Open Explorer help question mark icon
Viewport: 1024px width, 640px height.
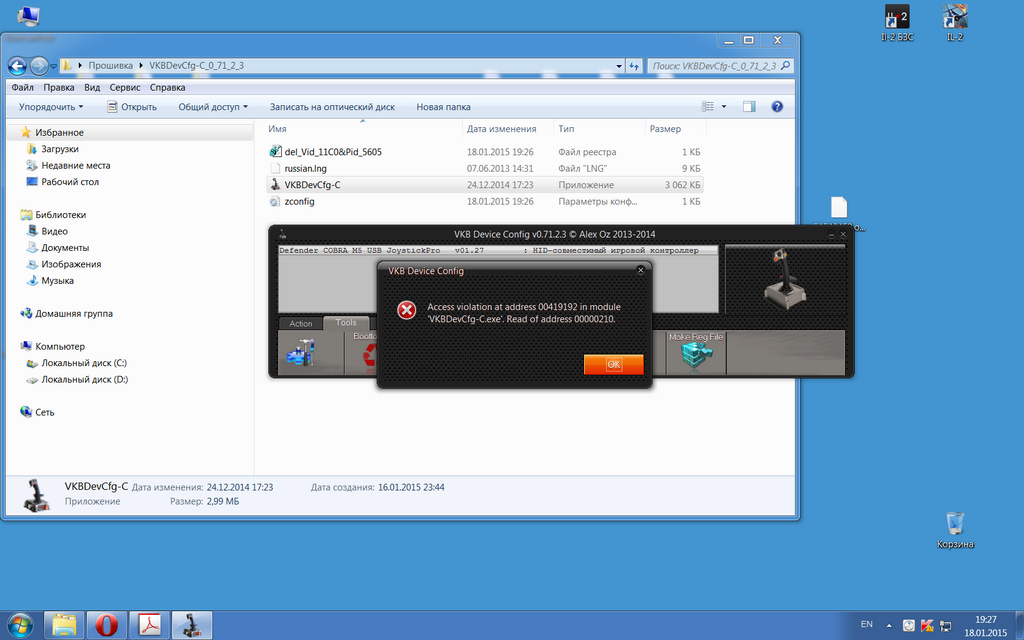pos(777,106)
